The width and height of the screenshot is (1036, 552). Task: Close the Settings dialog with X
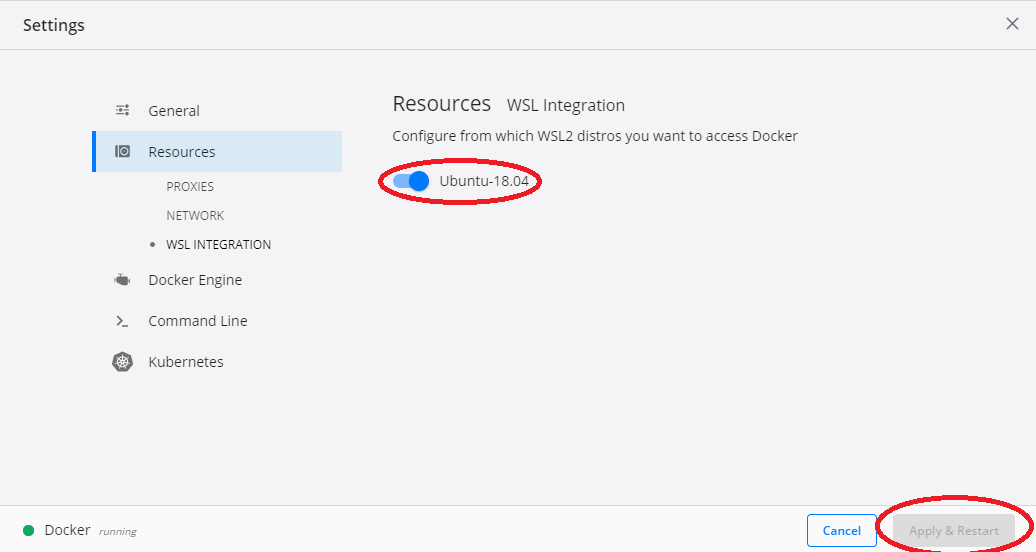click(1012, 24)
